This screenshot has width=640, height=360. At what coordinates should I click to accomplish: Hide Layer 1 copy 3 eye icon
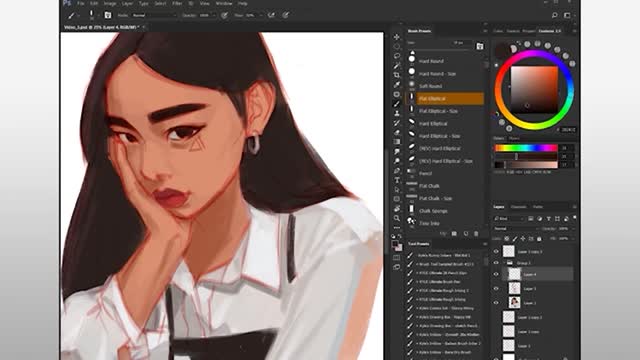pos(496,251)
